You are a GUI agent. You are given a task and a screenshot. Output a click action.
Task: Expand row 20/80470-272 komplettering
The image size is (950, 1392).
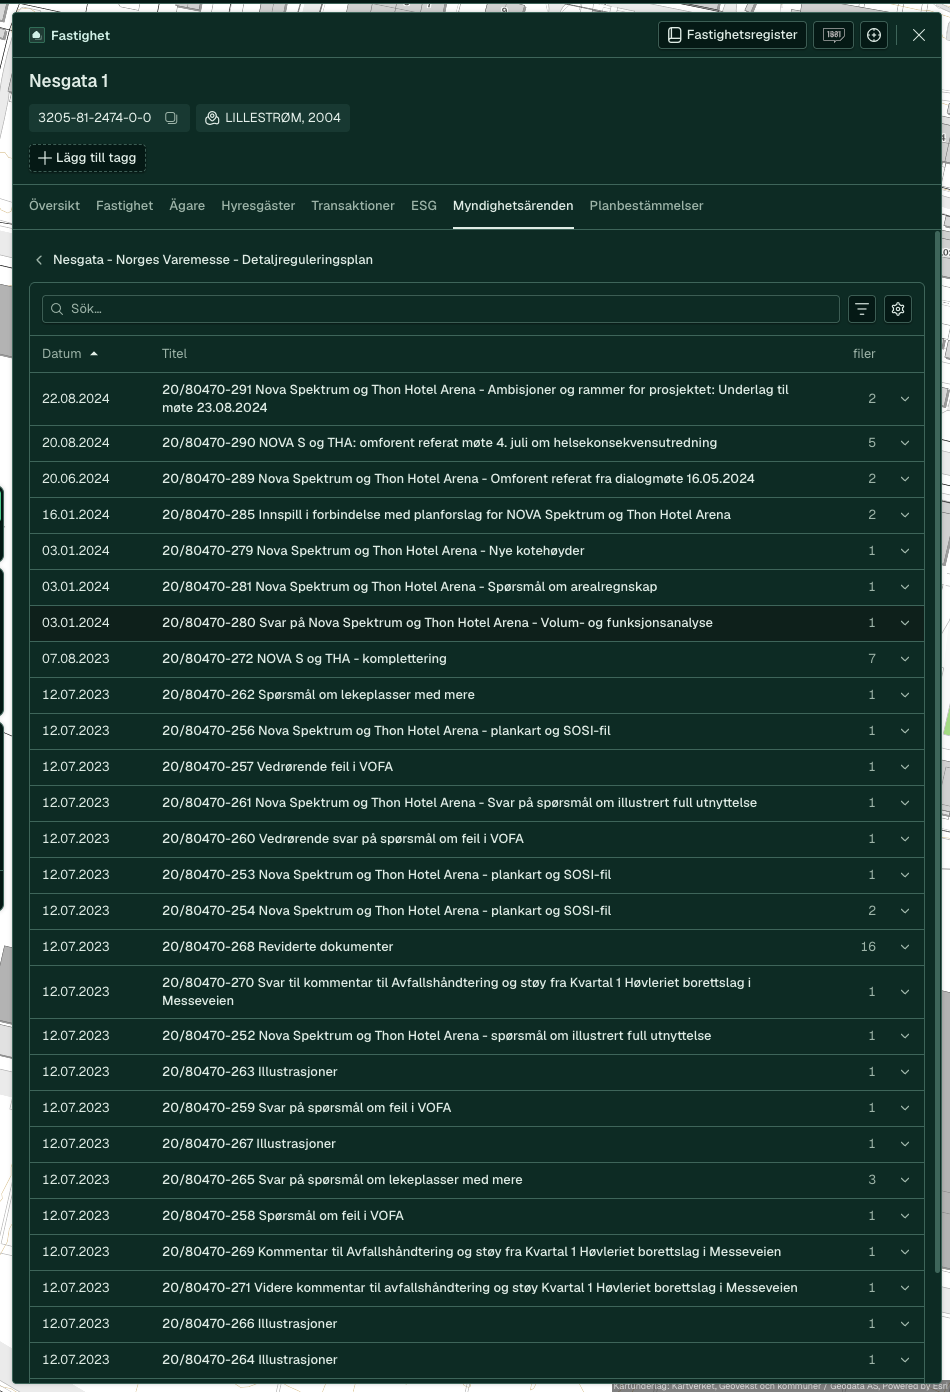(x=905, y=659)
